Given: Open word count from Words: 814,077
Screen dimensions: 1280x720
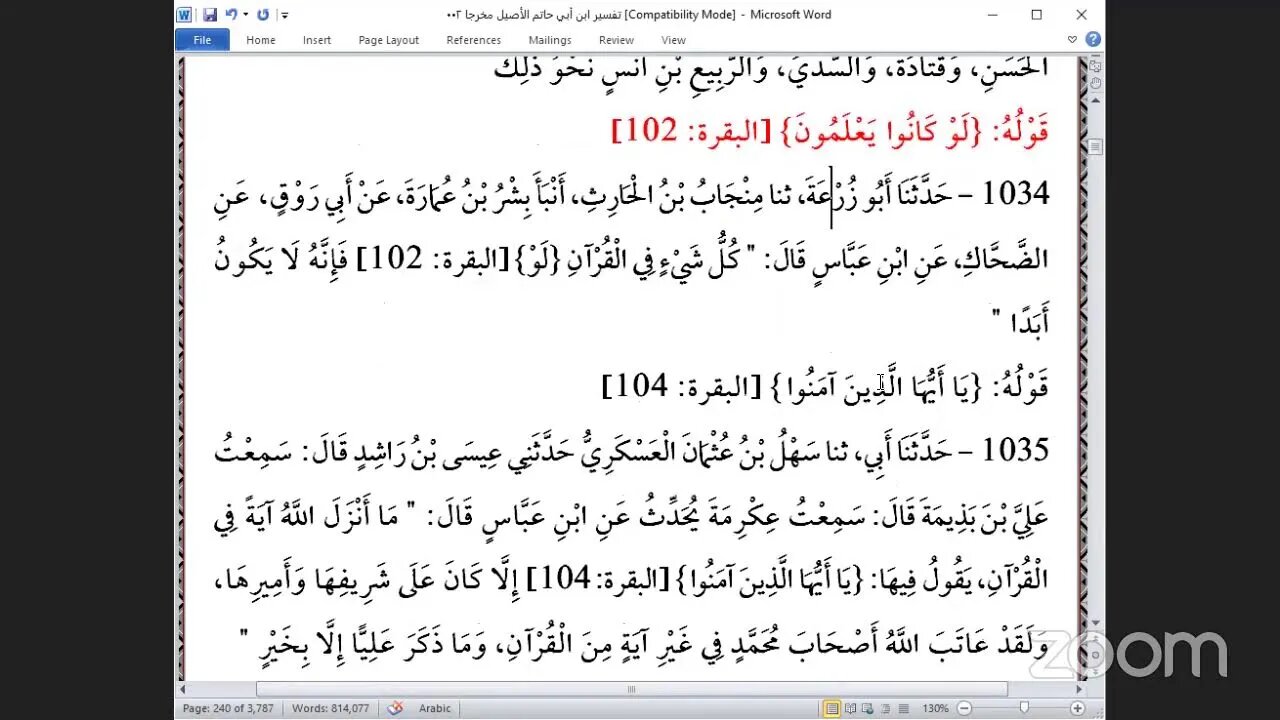Looking at the screenshot, I should pyautogui.click(x=331, y=708).
